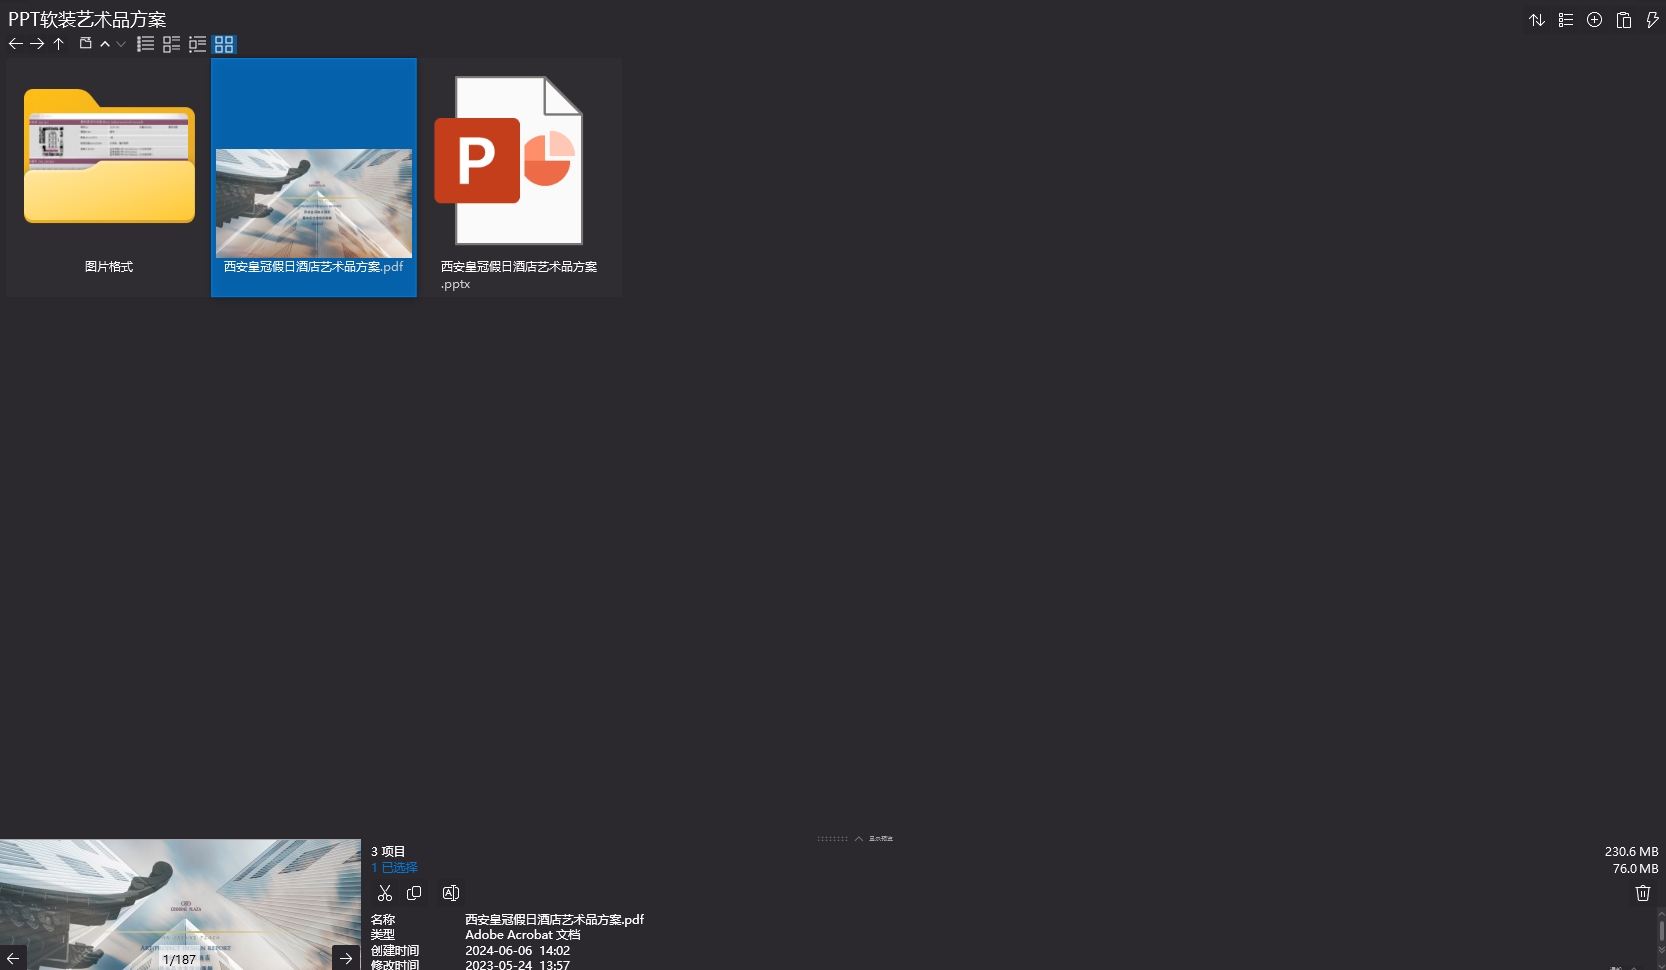1666x970 pixels.
Task: Click the new item plus-circle icon
Action: pos(1595,20)
